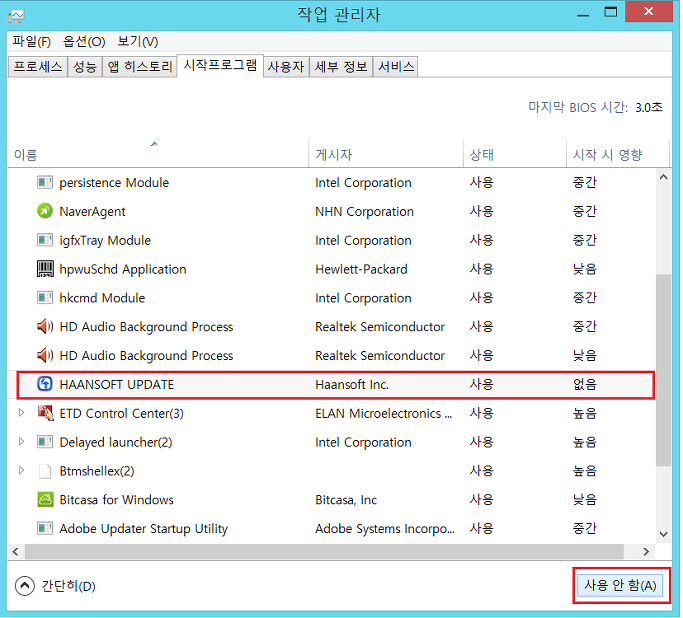Viewport: 683px width, 618px height.
Task: Click the igfxTray Module icon
Action: (45, 240)
